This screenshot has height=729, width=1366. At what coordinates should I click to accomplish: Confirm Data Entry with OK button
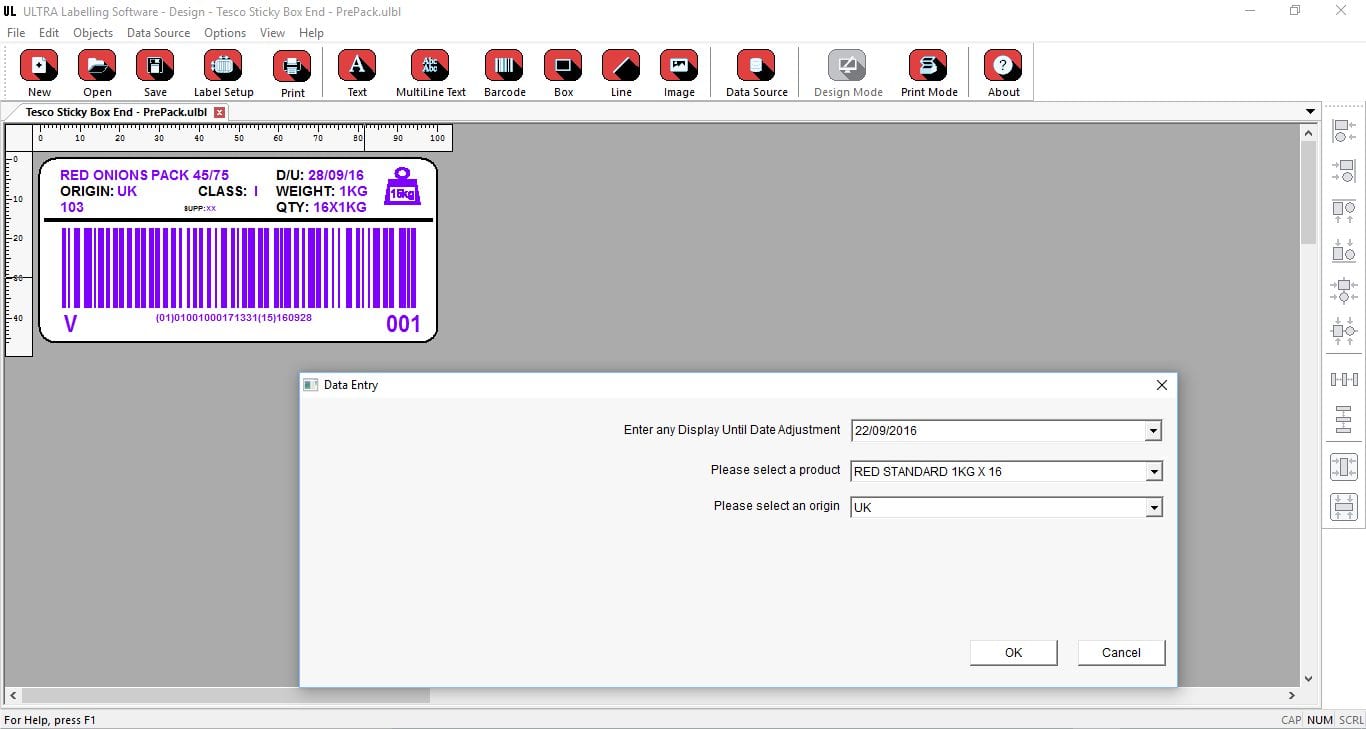click(x=1013, y=652)
